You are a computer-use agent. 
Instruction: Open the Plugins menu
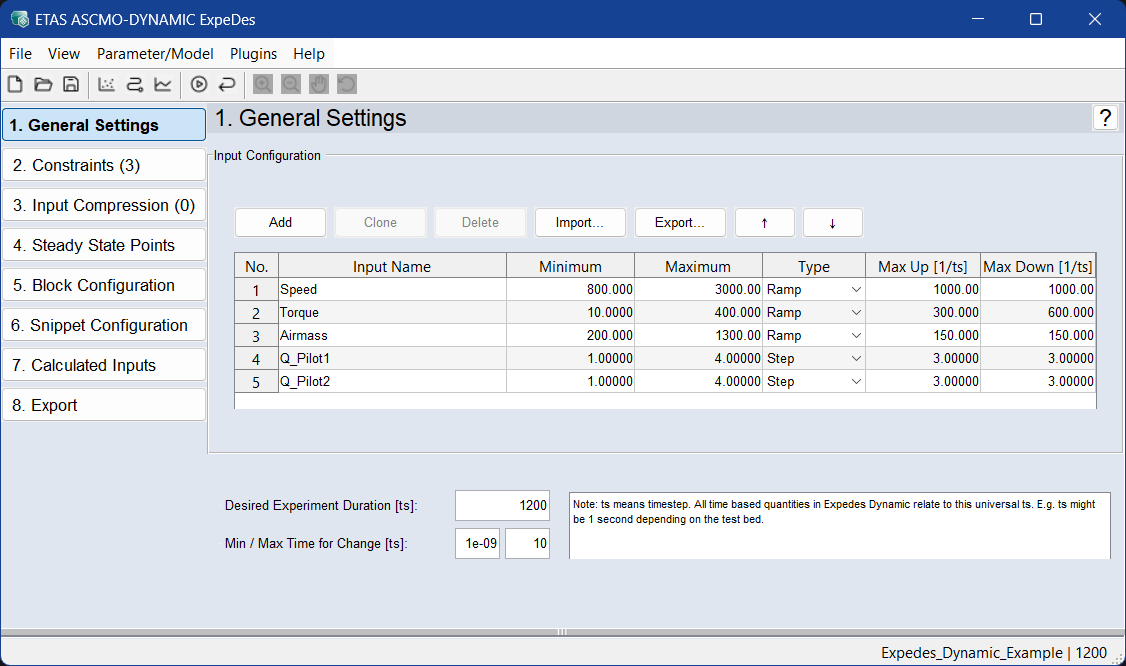pyautogui.click(x=253, y=54)
